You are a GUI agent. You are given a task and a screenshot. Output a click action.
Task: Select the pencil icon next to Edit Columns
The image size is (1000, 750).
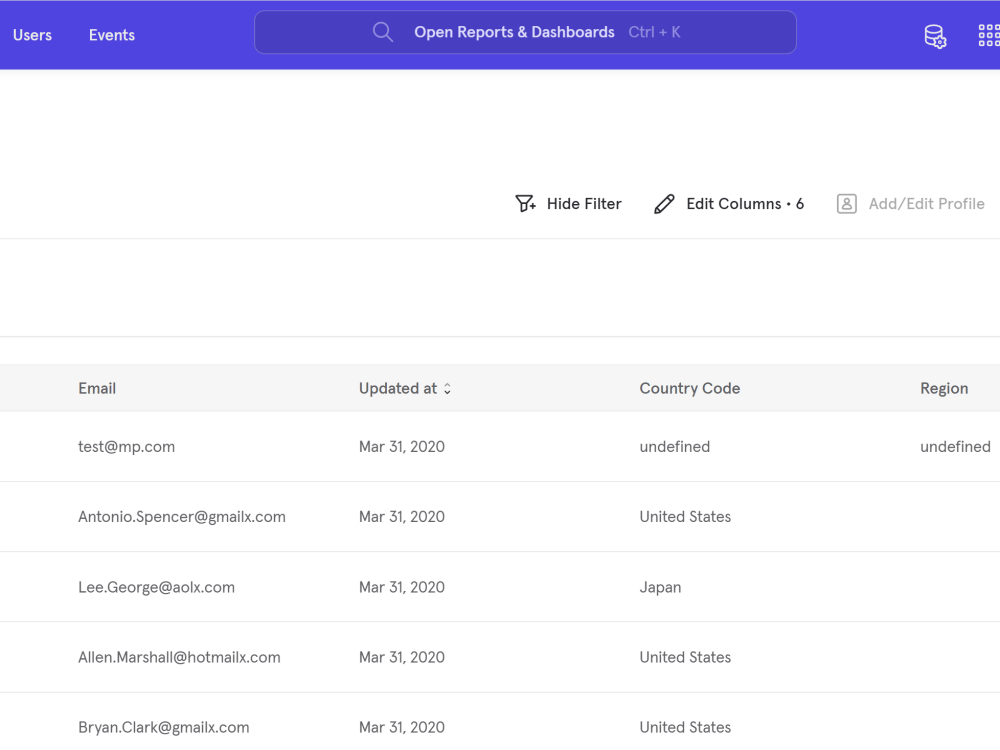tap(664, 203)
